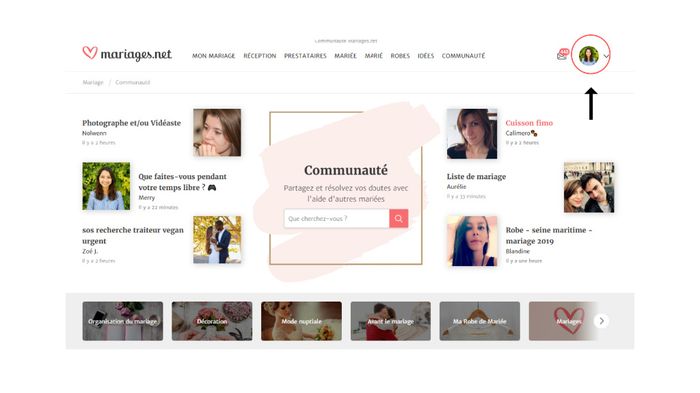Open the MARIÉ menu
The image size is (700, 393).
(374, 56)
